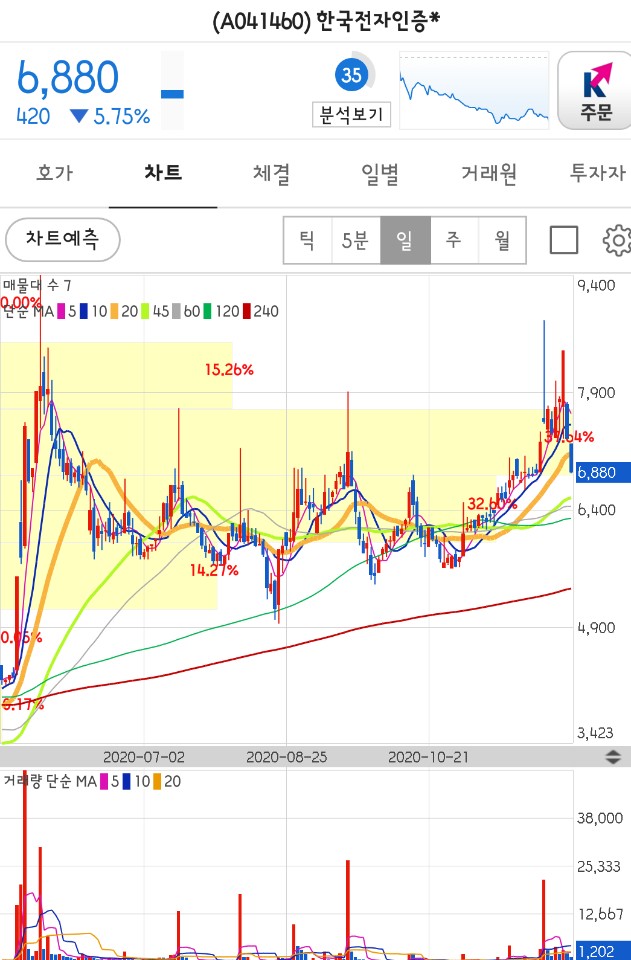This screenshot has width=631, height=960.
Task: Tap the volume MA 10 blue swatch
Action: point(127,782)
